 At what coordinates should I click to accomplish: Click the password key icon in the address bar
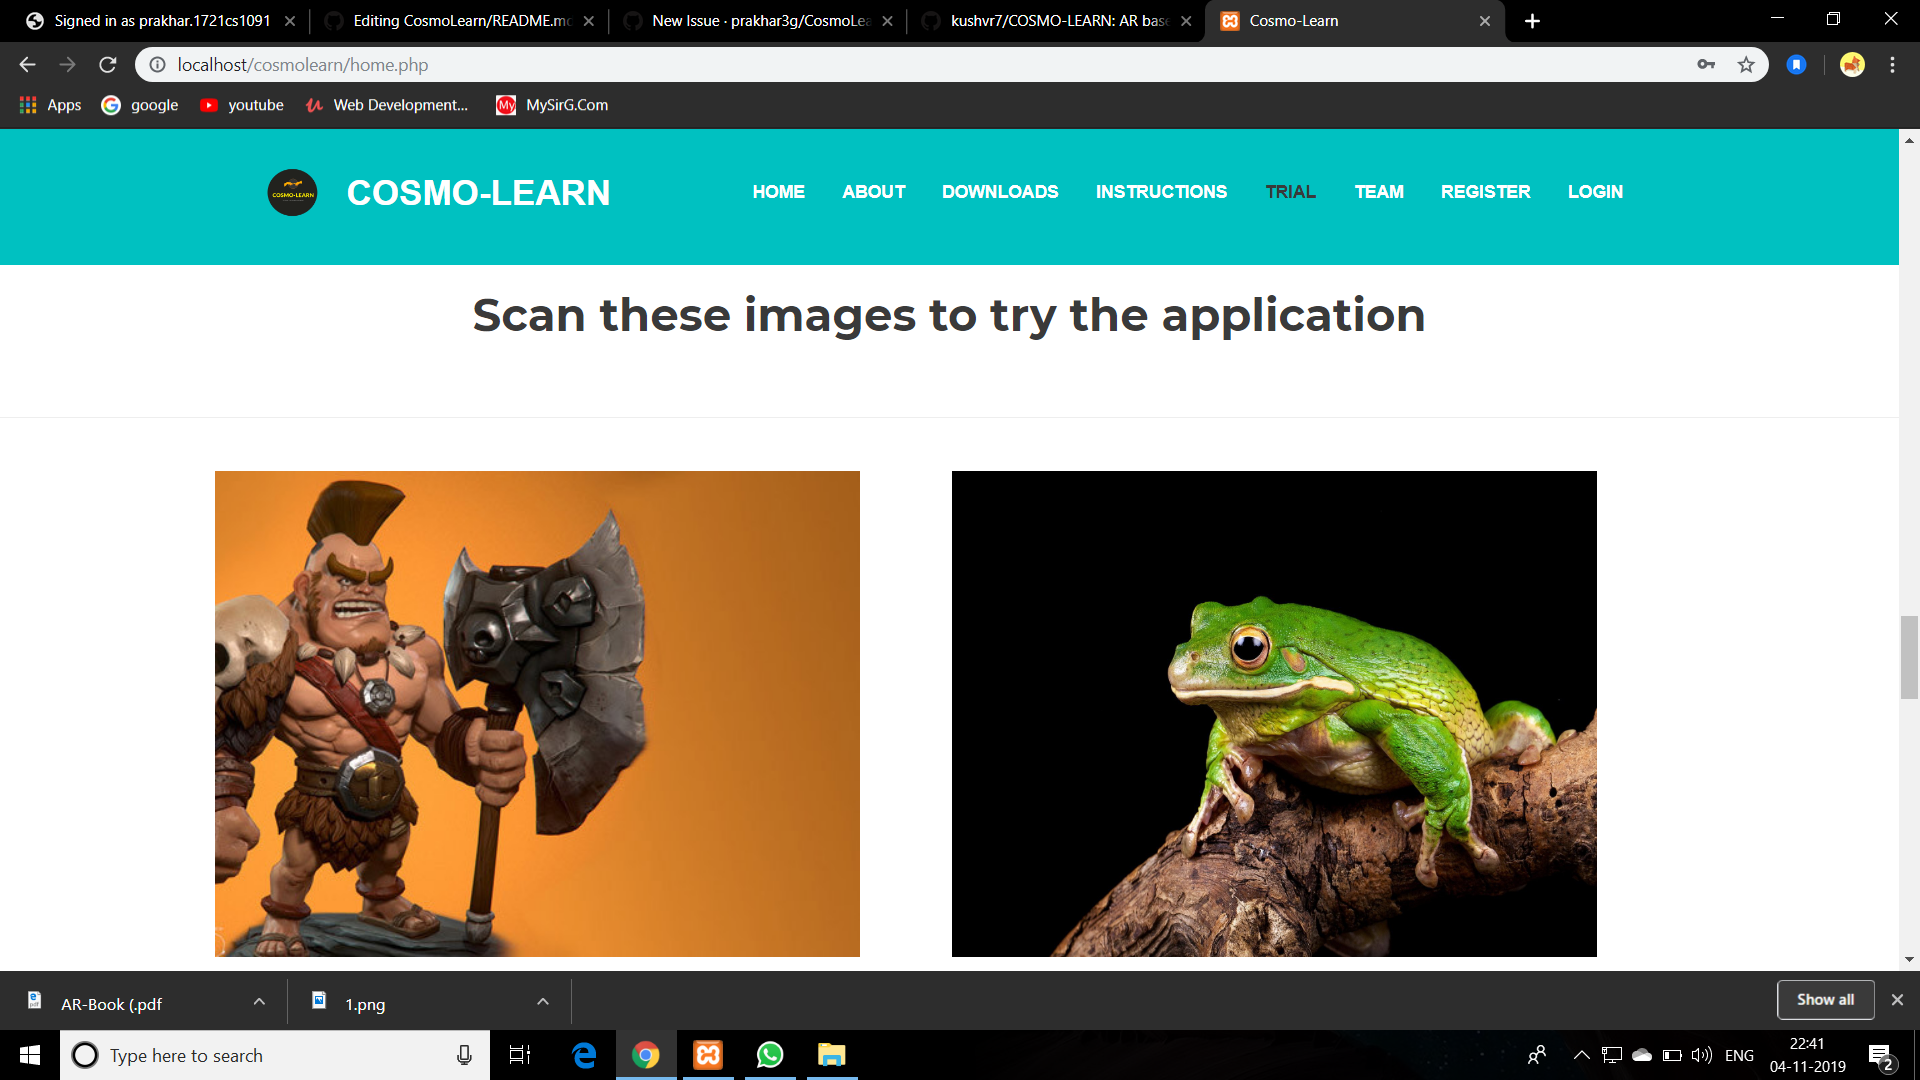click(1707, 64)
